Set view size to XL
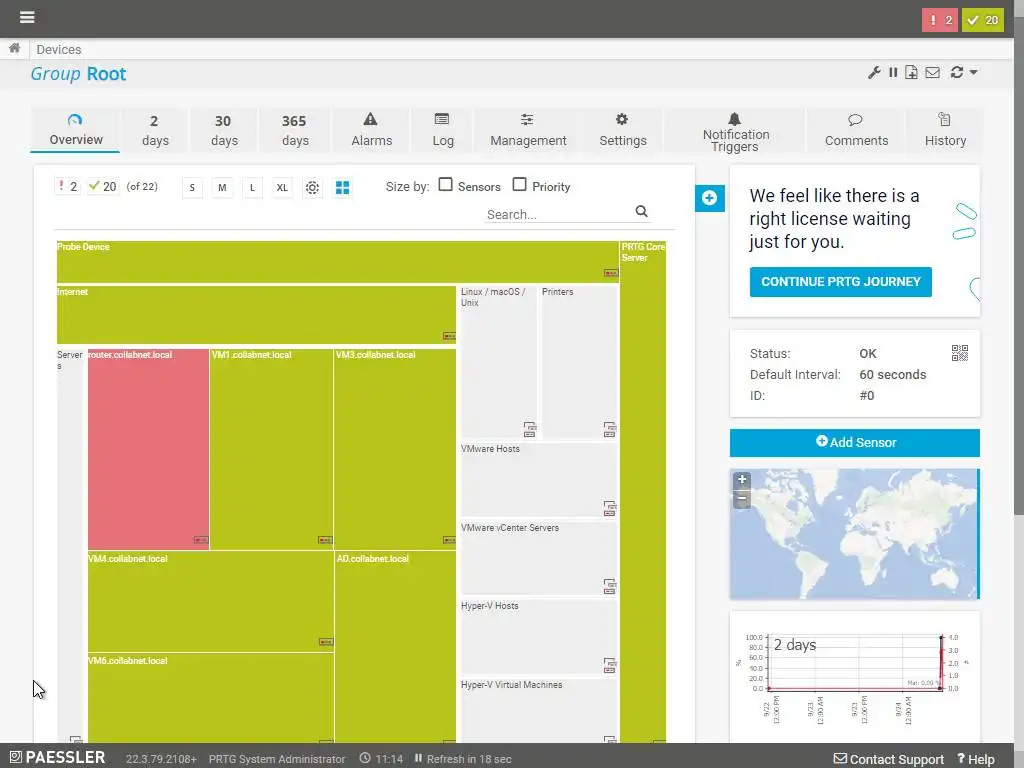Image resolution: width=1024 pixels, height=768 pixels. (282, 188)
